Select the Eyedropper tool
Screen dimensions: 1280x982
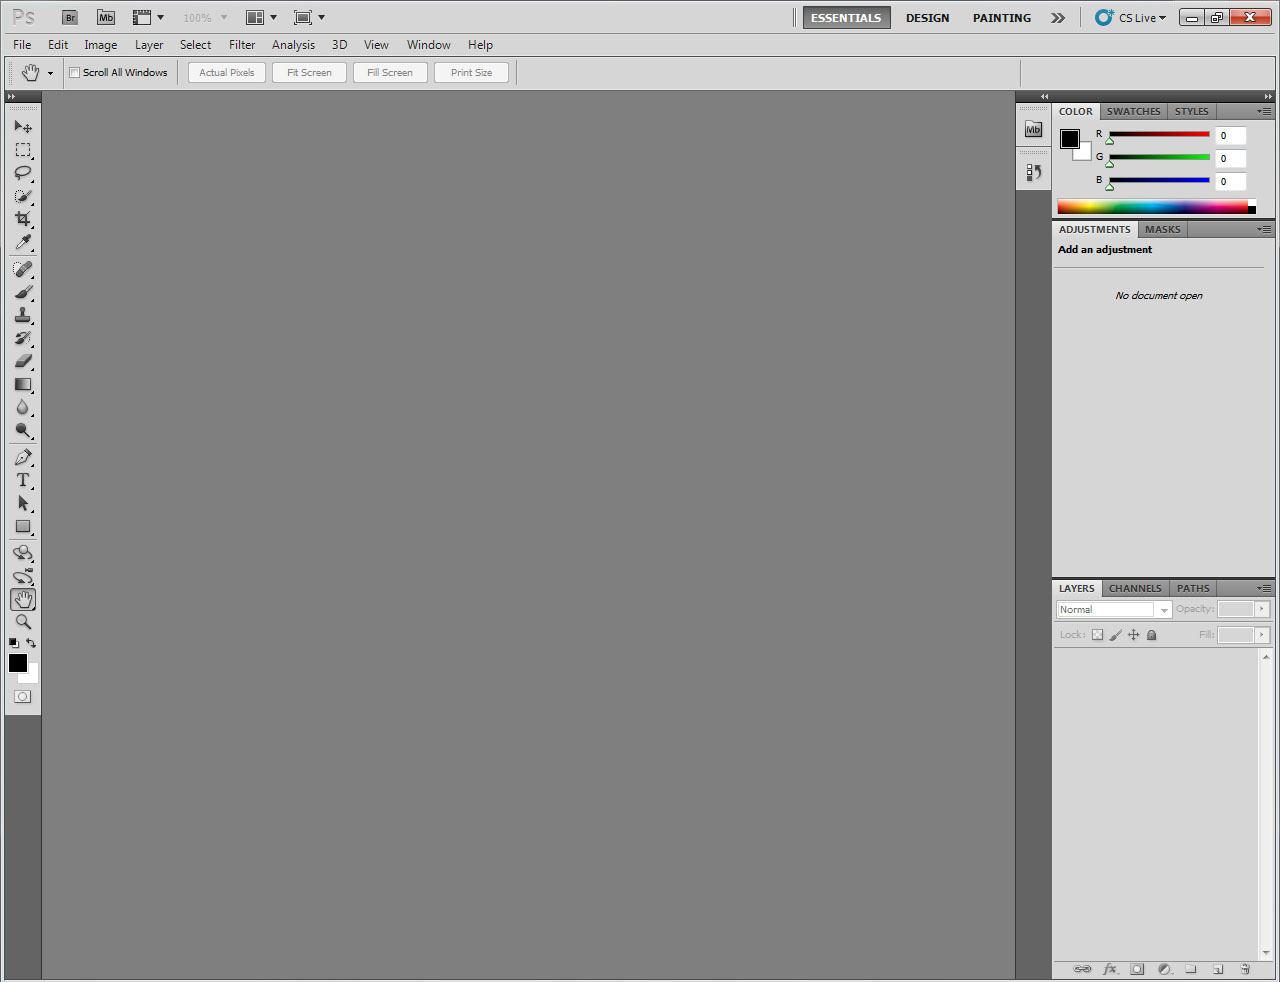(23, 242)
